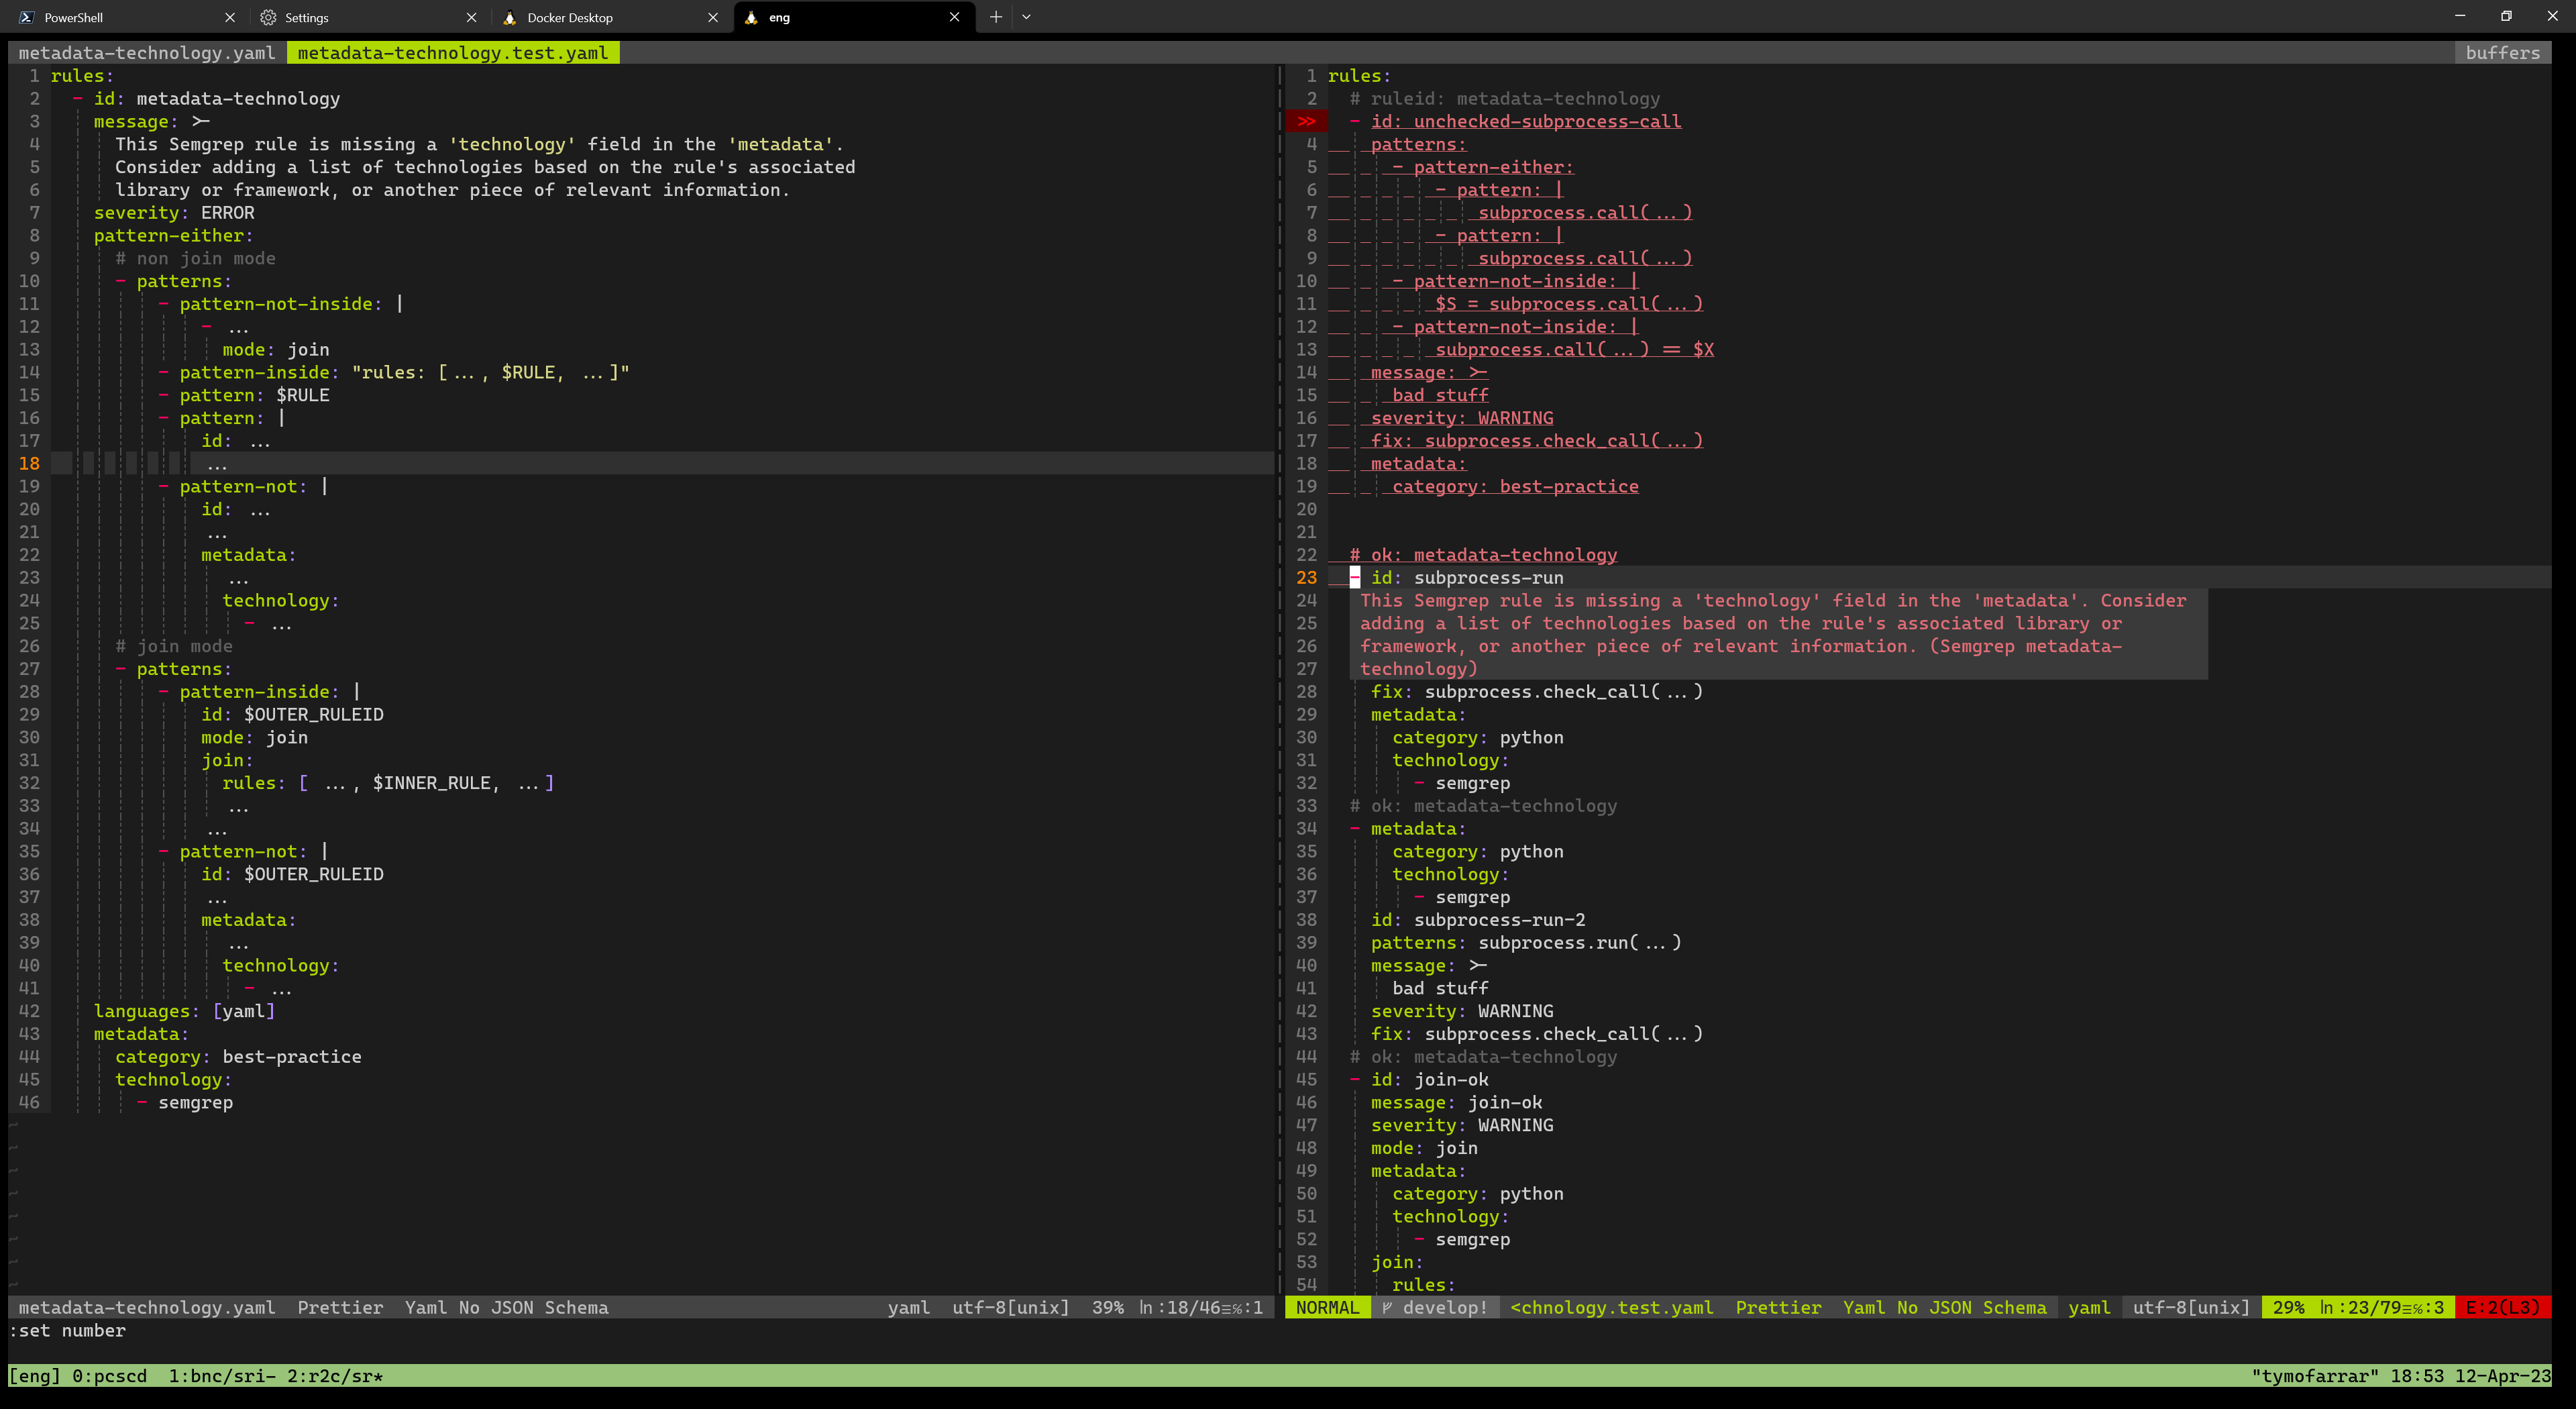Viewport: 2576px width, 1409px height.
Task: Click '# join mode' comment on left line 26
Action: 174,646
